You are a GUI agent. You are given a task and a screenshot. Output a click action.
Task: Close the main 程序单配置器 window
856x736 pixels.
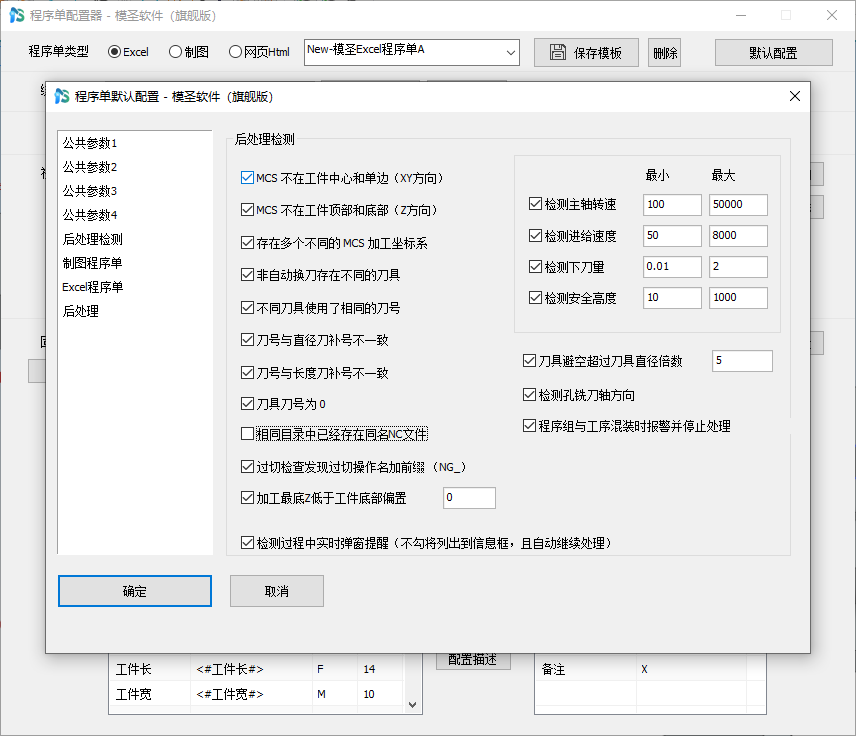(x=831, y=15)
